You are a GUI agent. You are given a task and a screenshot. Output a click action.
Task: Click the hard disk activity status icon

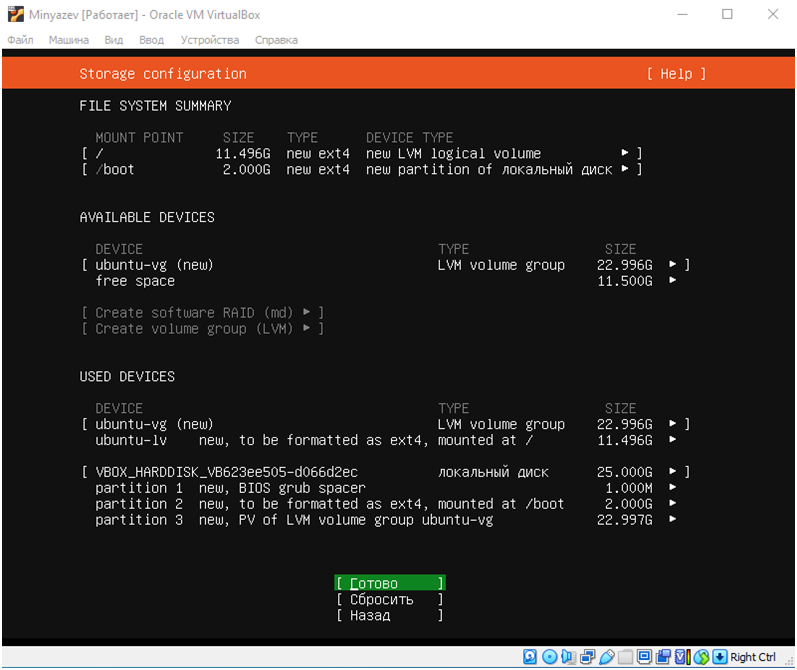pos(530,657)
